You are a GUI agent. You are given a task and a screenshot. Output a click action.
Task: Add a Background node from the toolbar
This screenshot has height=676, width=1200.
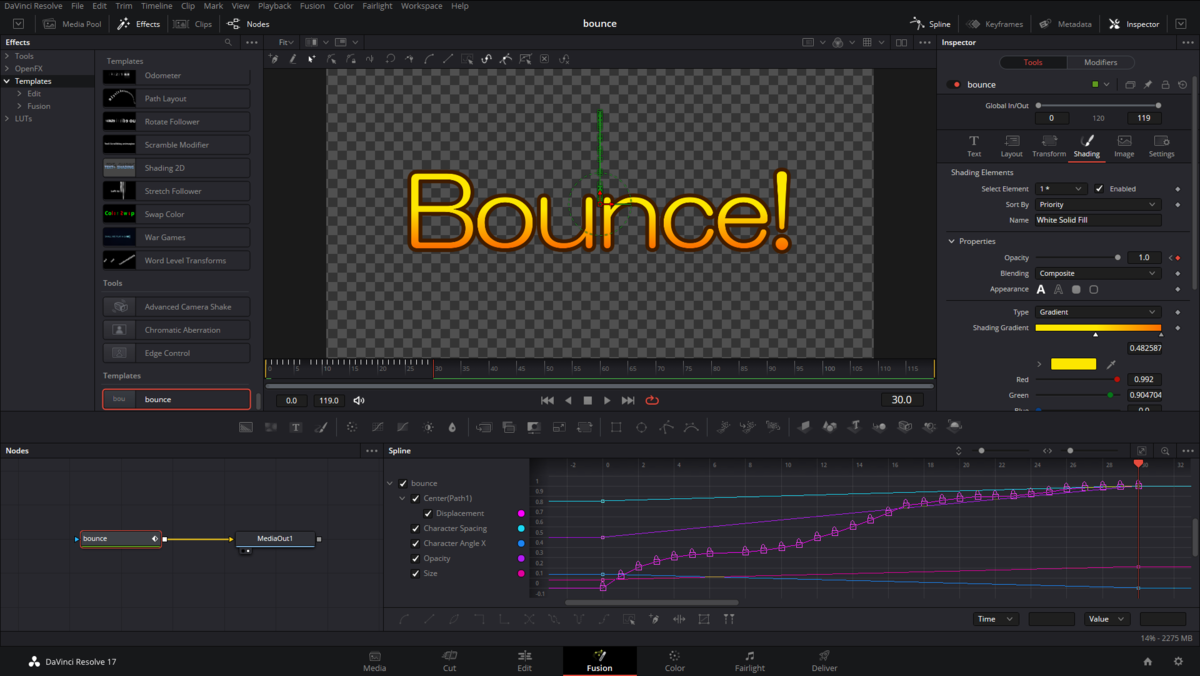244,426
